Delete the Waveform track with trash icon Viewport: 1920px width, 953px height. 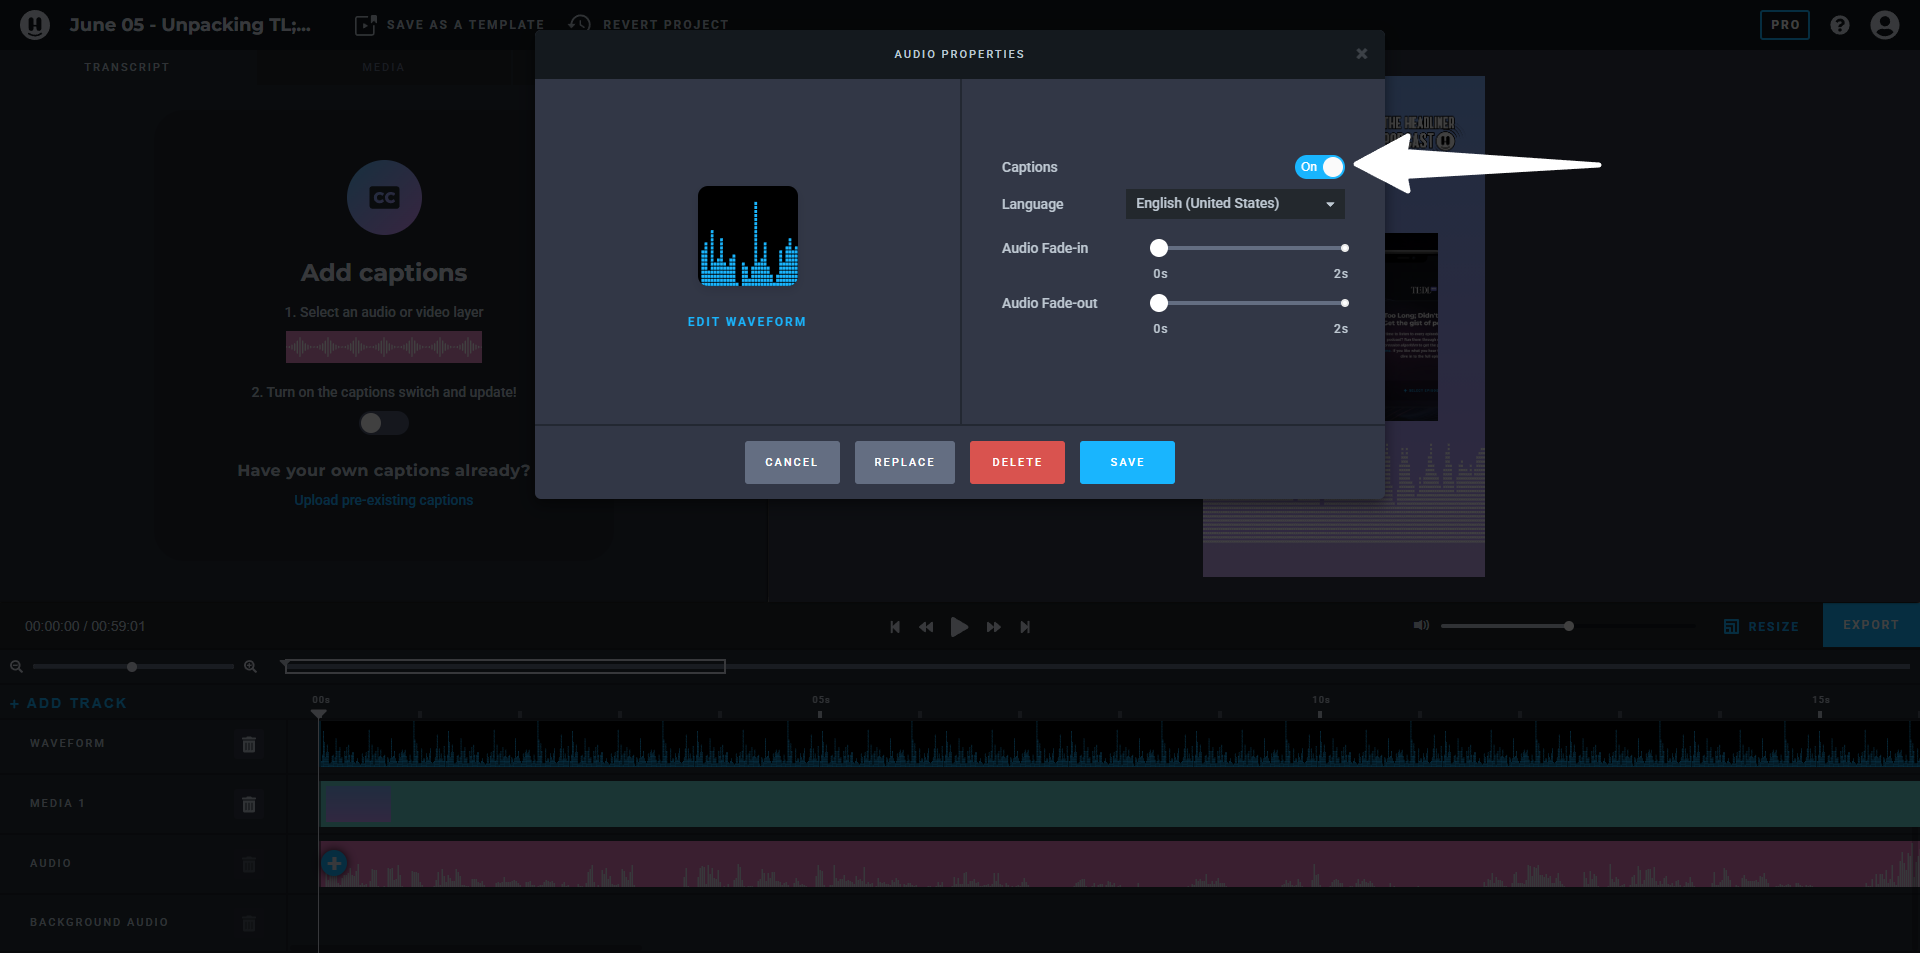[x=249, y=744]
